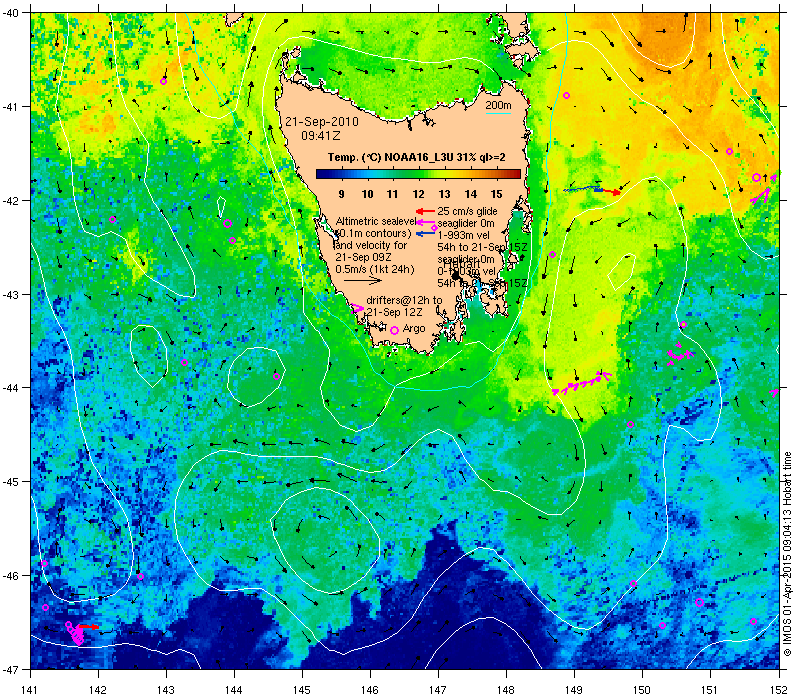Screen dimensions: 800x700
Task: Click longitude axis label '146'
Action: point(370,690)
